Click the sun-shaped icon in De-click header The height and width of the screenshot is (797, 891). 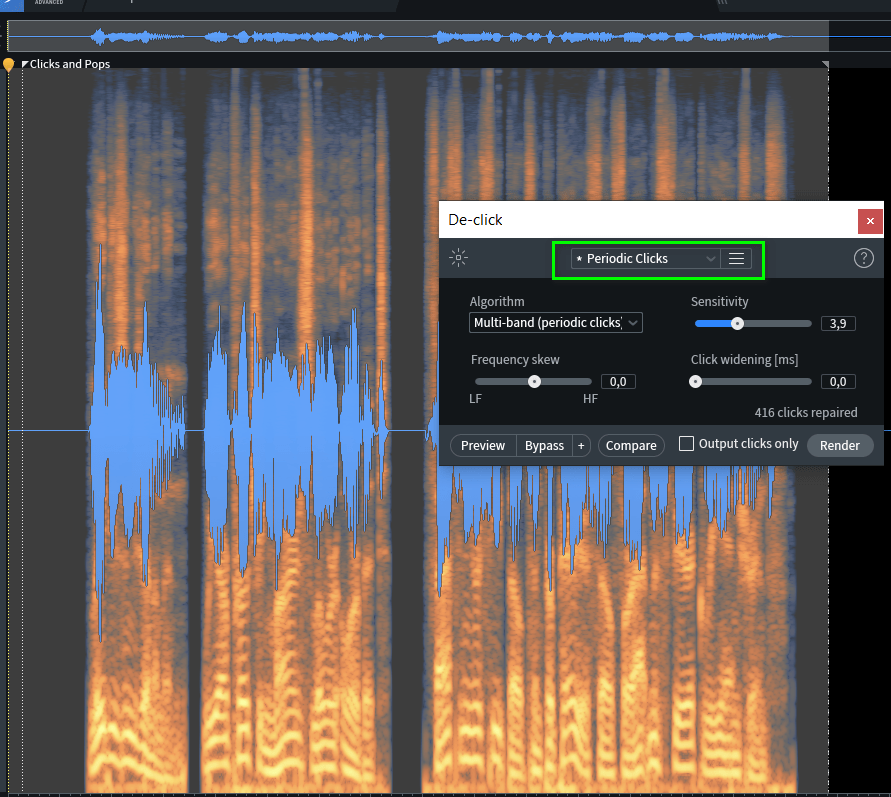(x=458, y=258)
